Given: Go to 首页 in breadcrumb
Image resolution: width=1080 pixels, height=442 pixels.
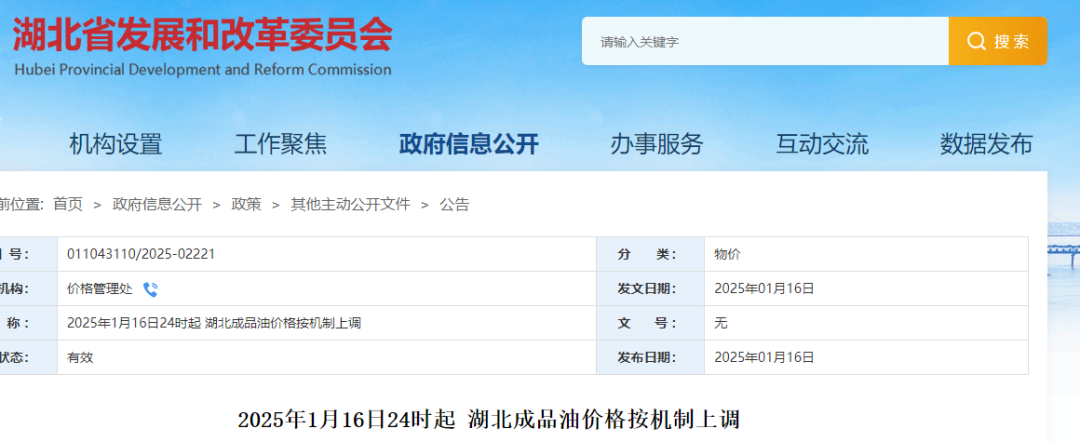Looking at the screenshot, I should (68, 204).
